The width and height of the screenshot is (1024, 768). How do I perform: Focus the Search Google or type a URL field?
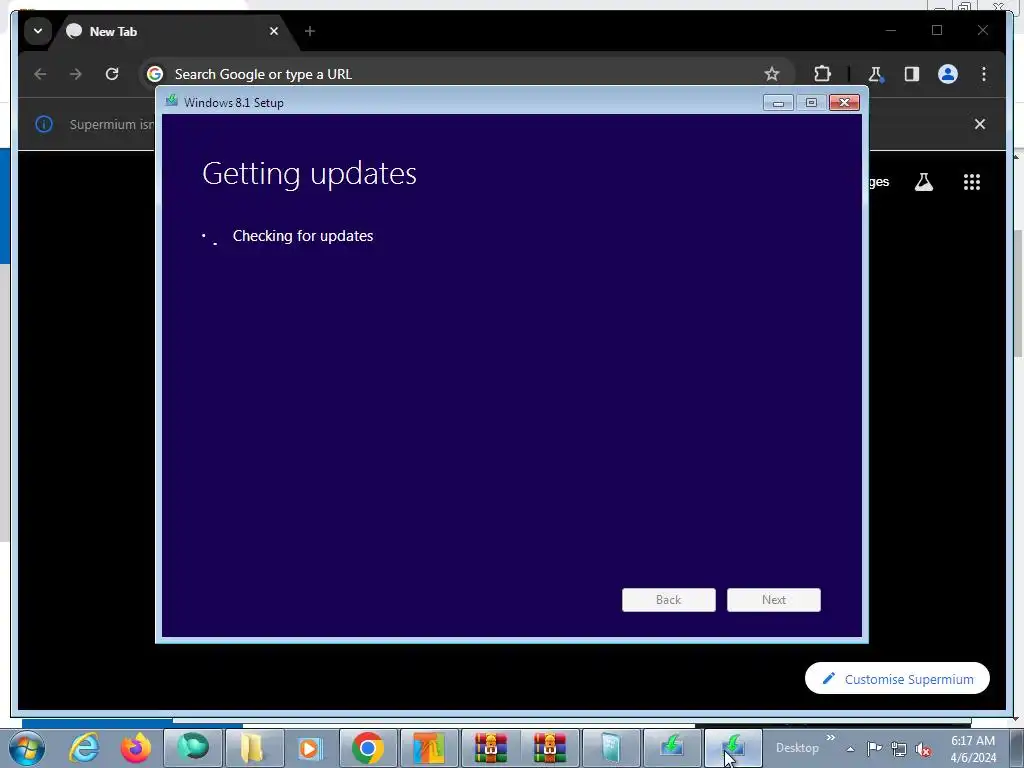tap(457, 74)
